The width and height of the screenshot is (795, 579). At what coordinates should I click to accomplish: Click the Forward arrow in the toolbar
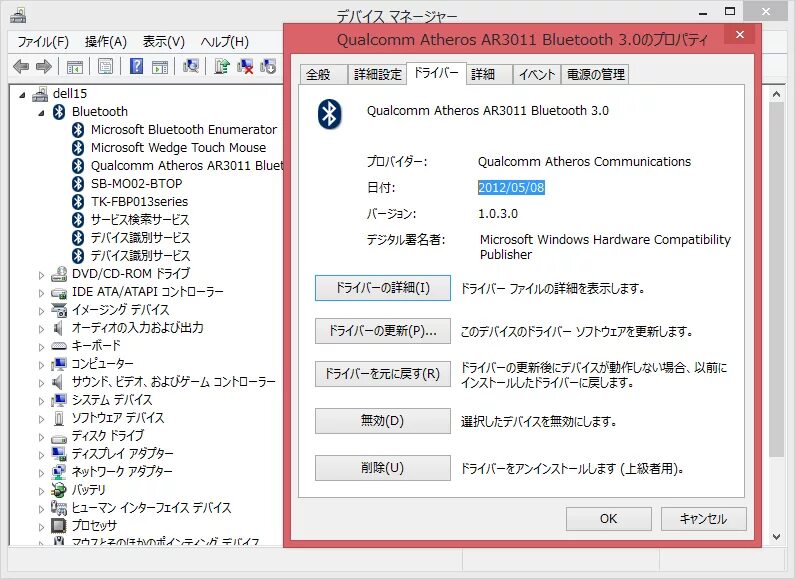(44, 66)
